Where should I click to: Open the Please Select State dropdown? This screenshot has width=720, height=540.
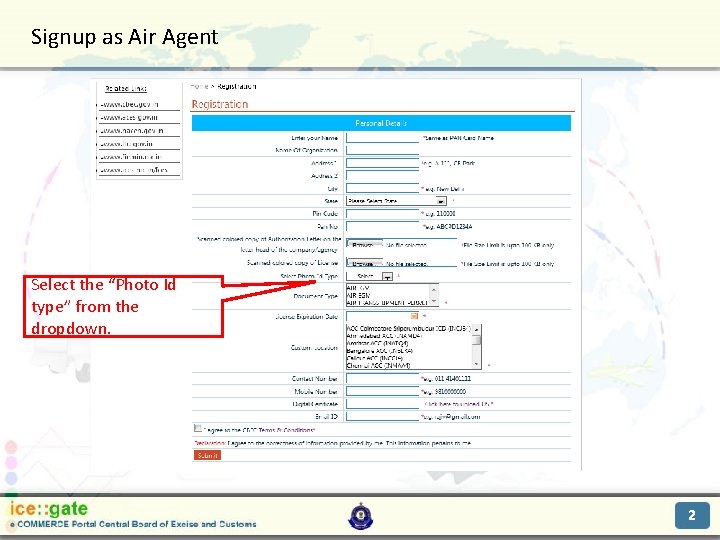[396, 201]
